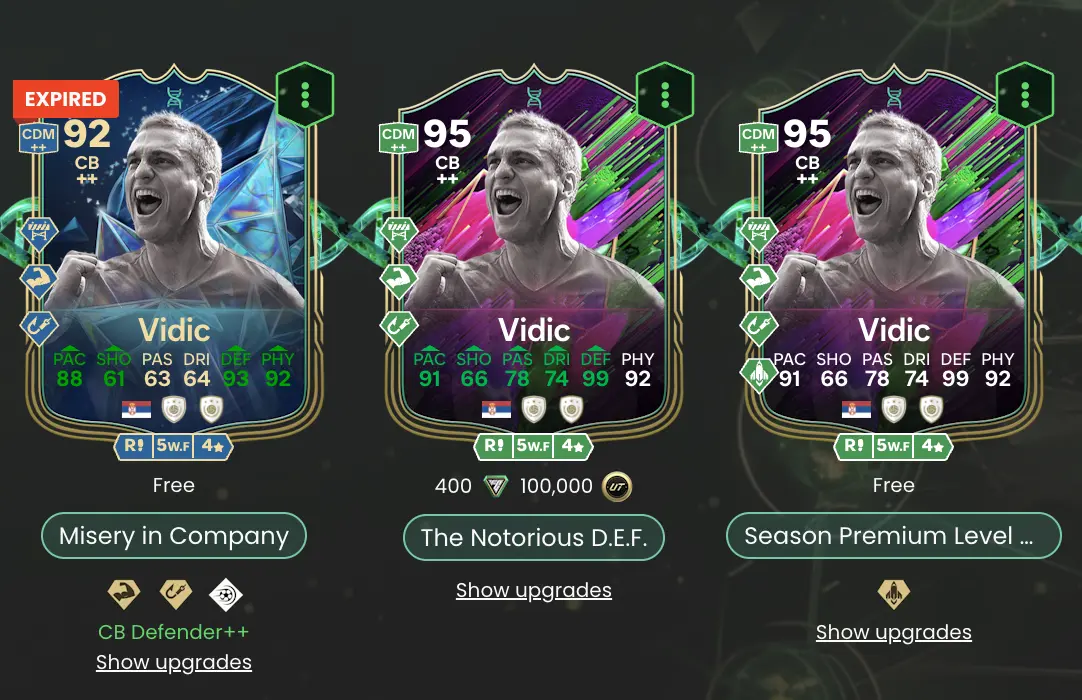Click white soccer ball icon under Misery in Company
Image resolution: width=1082 pixels, height=700 pixels.
point(226,594)
